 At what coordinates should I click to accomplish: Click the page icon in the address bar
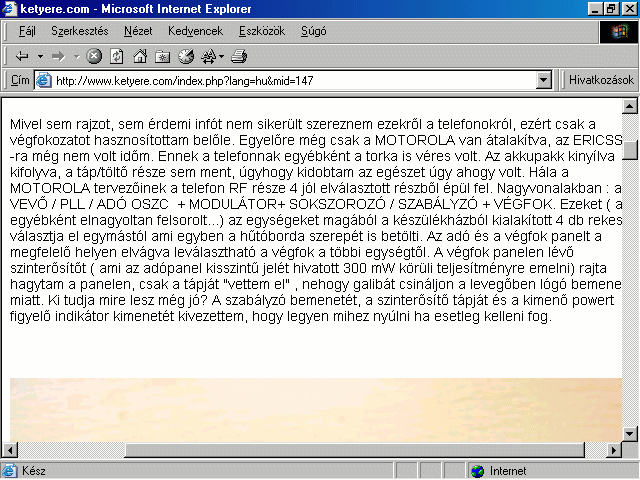tap(43, 80)
